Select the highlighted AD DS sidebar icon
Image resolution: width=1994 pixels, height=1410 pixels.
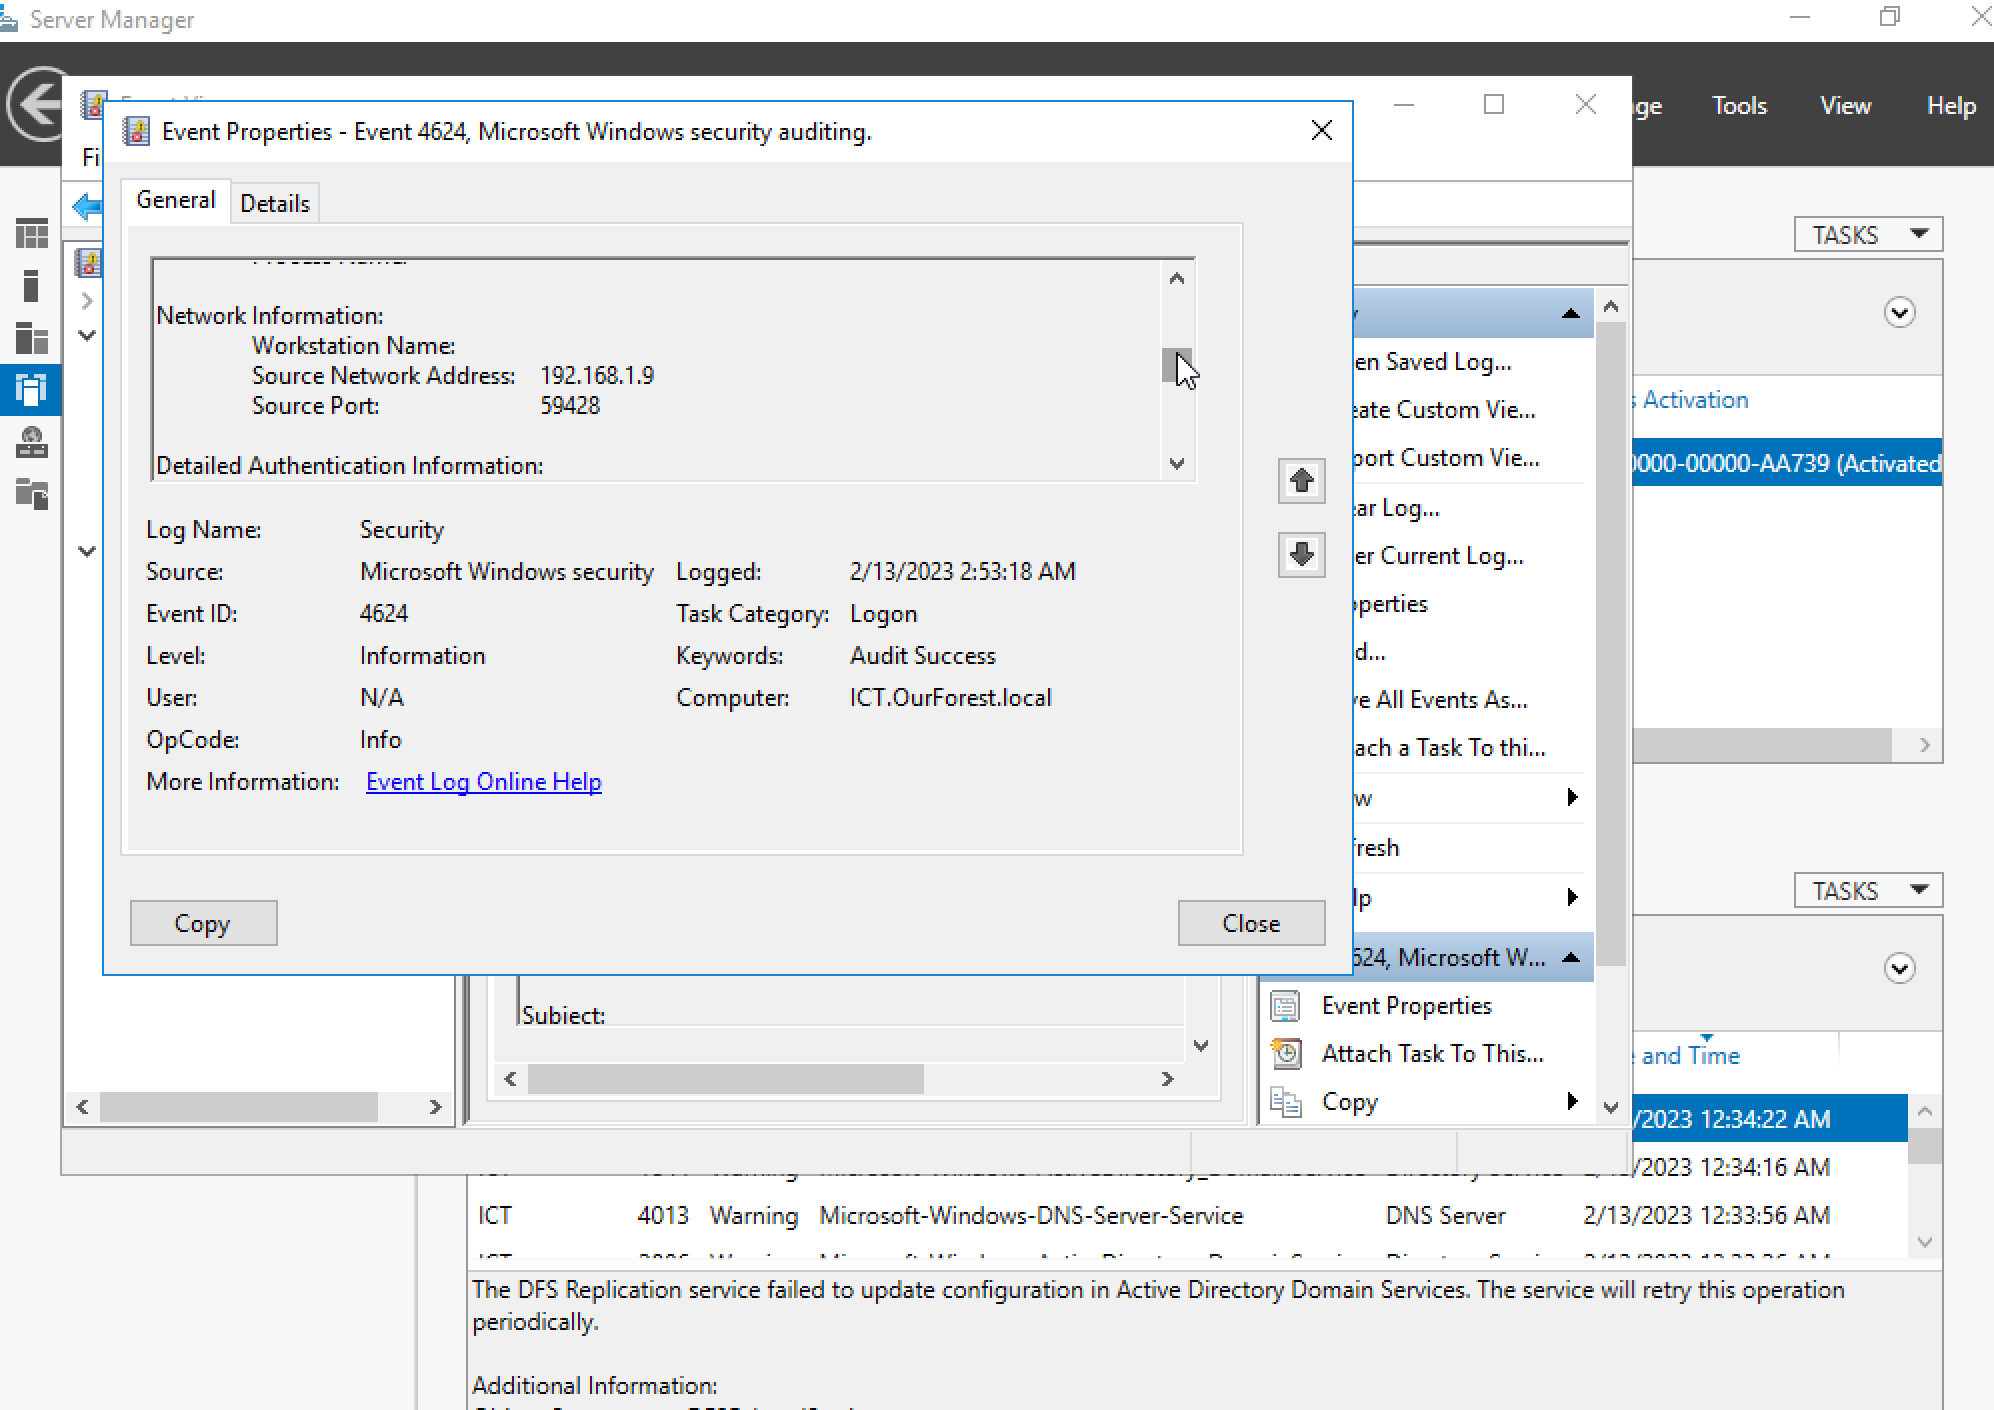(x=31, y=389)
